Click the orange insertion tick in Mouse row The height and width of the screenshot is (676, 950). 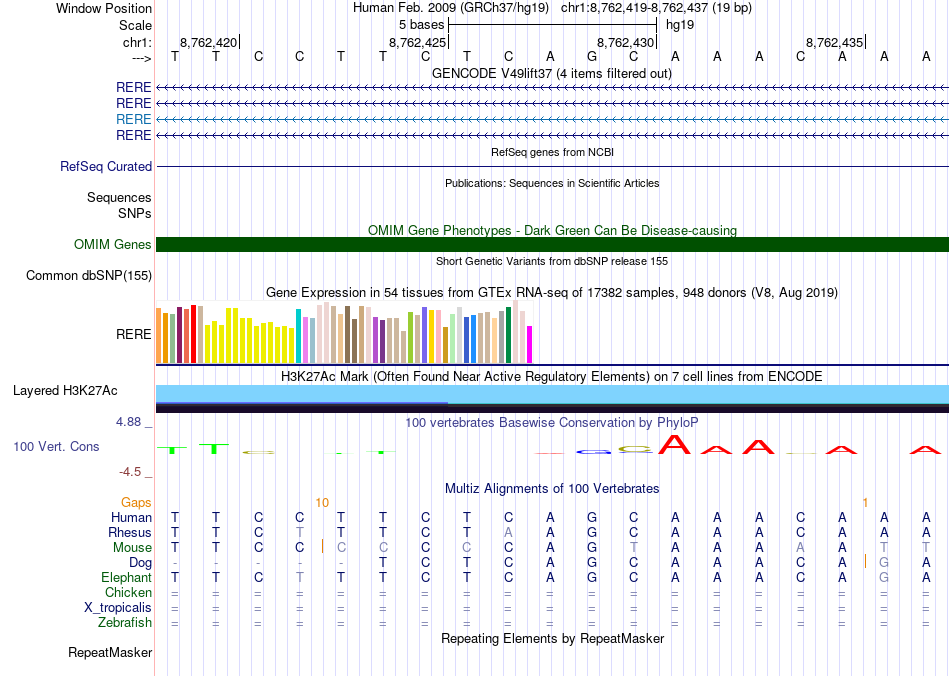coord(322,546)
